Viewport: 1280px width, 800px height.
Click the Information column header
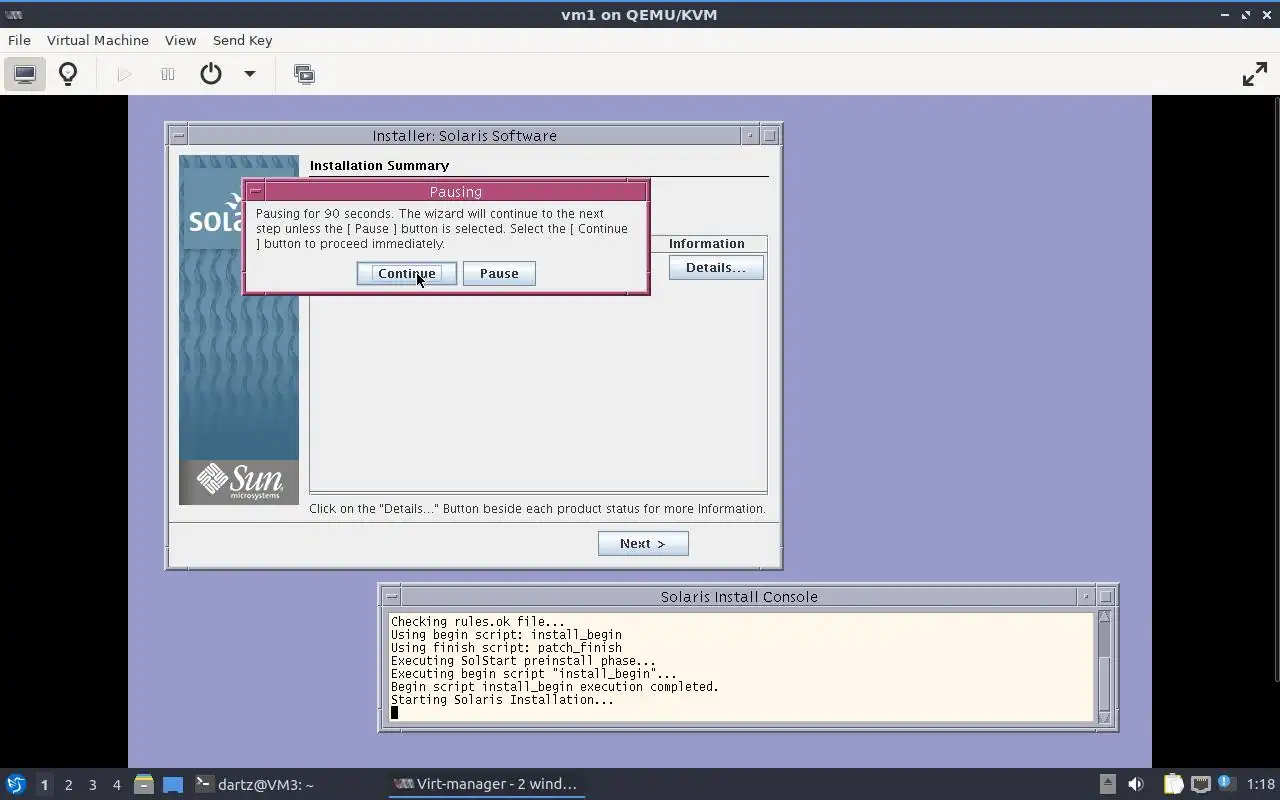tap(706, 243)
